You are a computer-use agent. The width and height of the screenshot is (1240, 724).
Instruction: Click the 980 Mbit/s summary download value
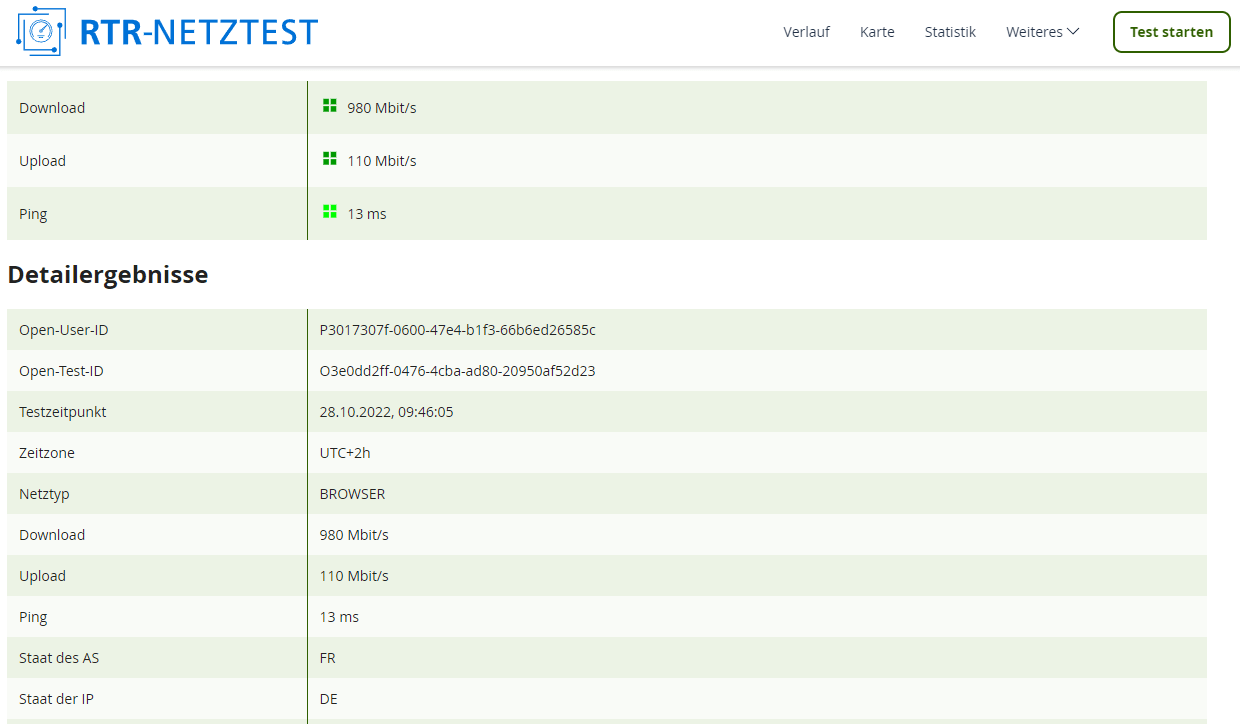(381, 108)
